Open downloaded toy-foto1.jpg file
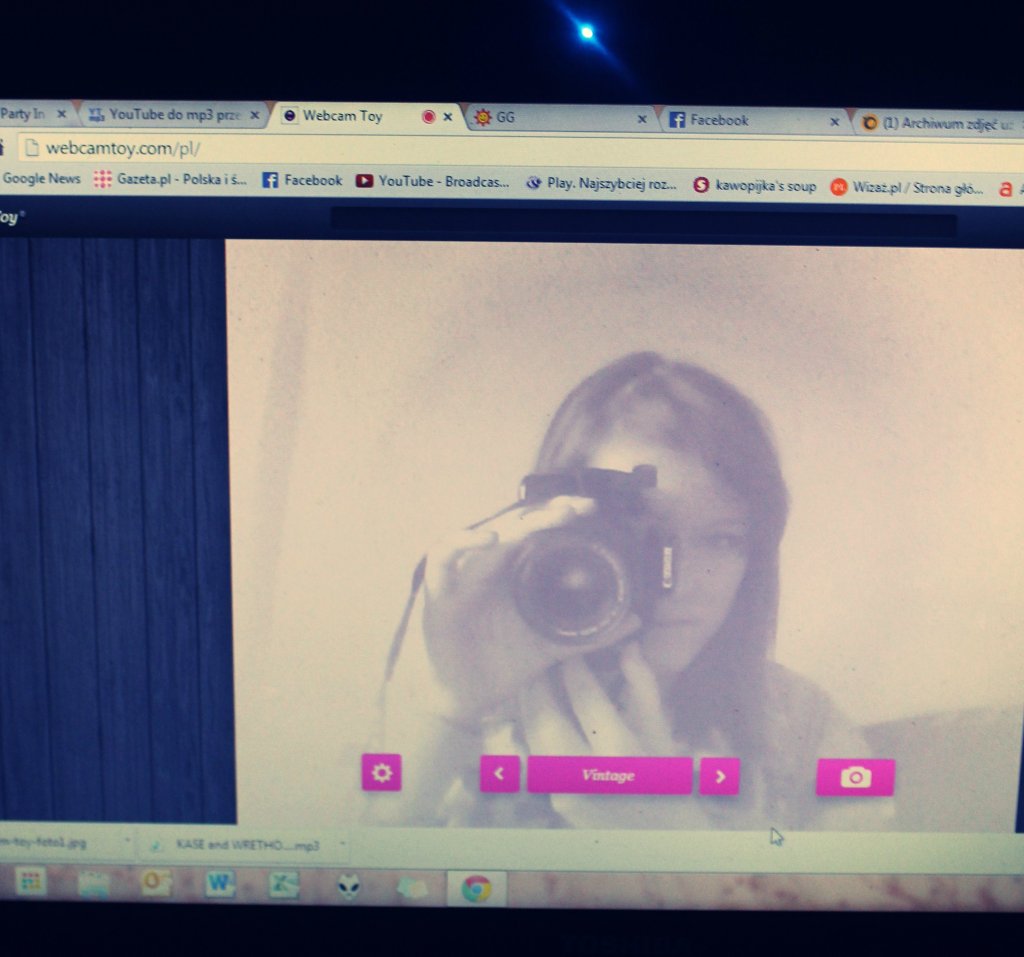The width and height of the screenshot is (1024, 957). [x=43, y=843]
